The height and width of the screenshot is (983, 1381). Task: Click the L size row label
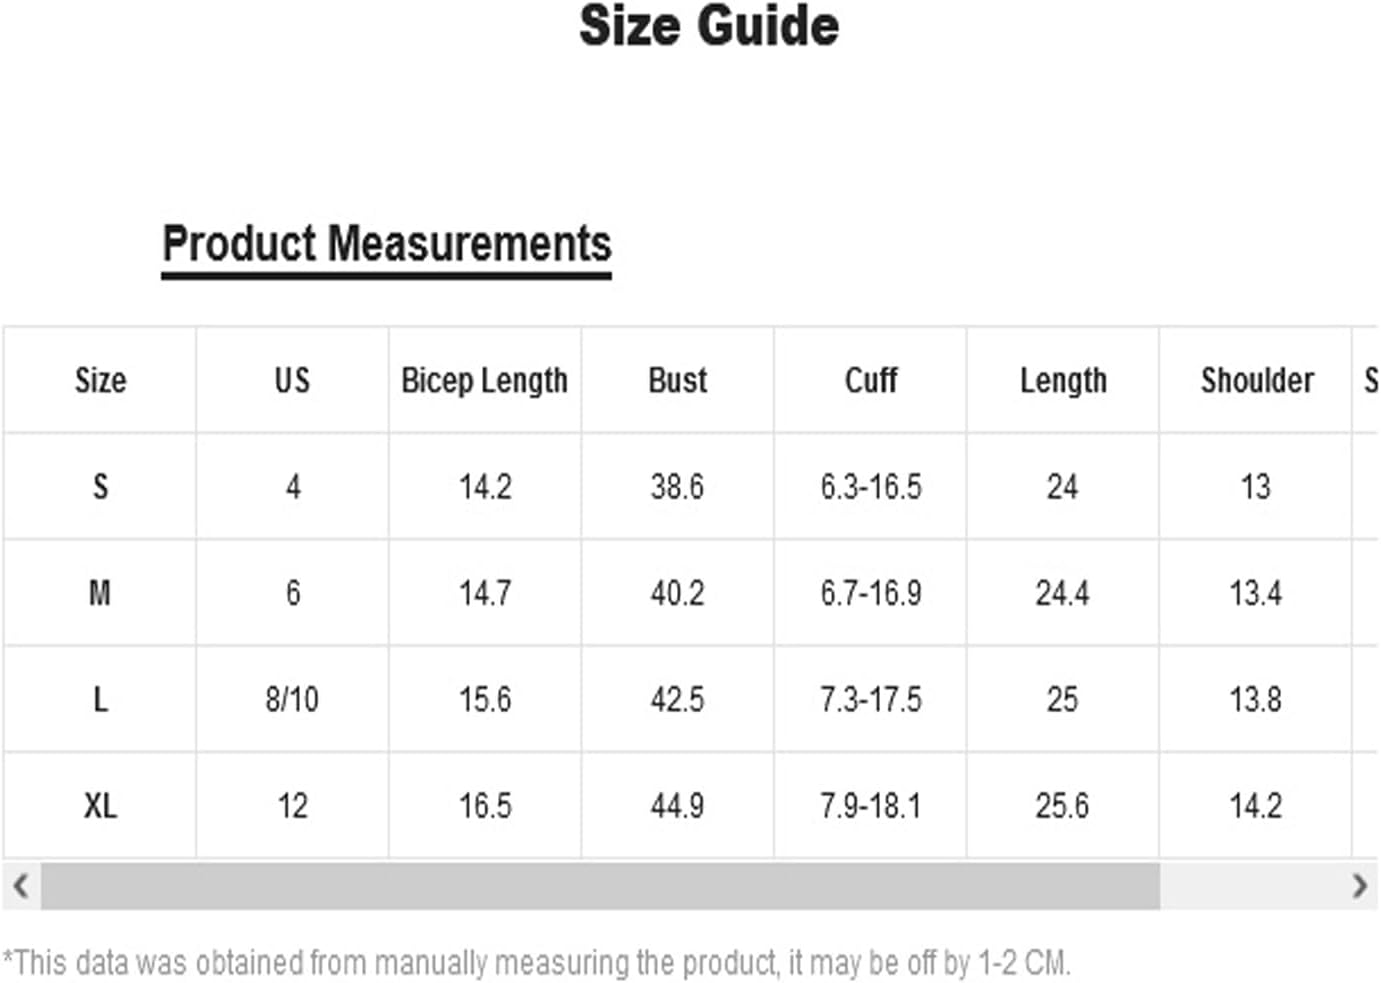[100, 699]
